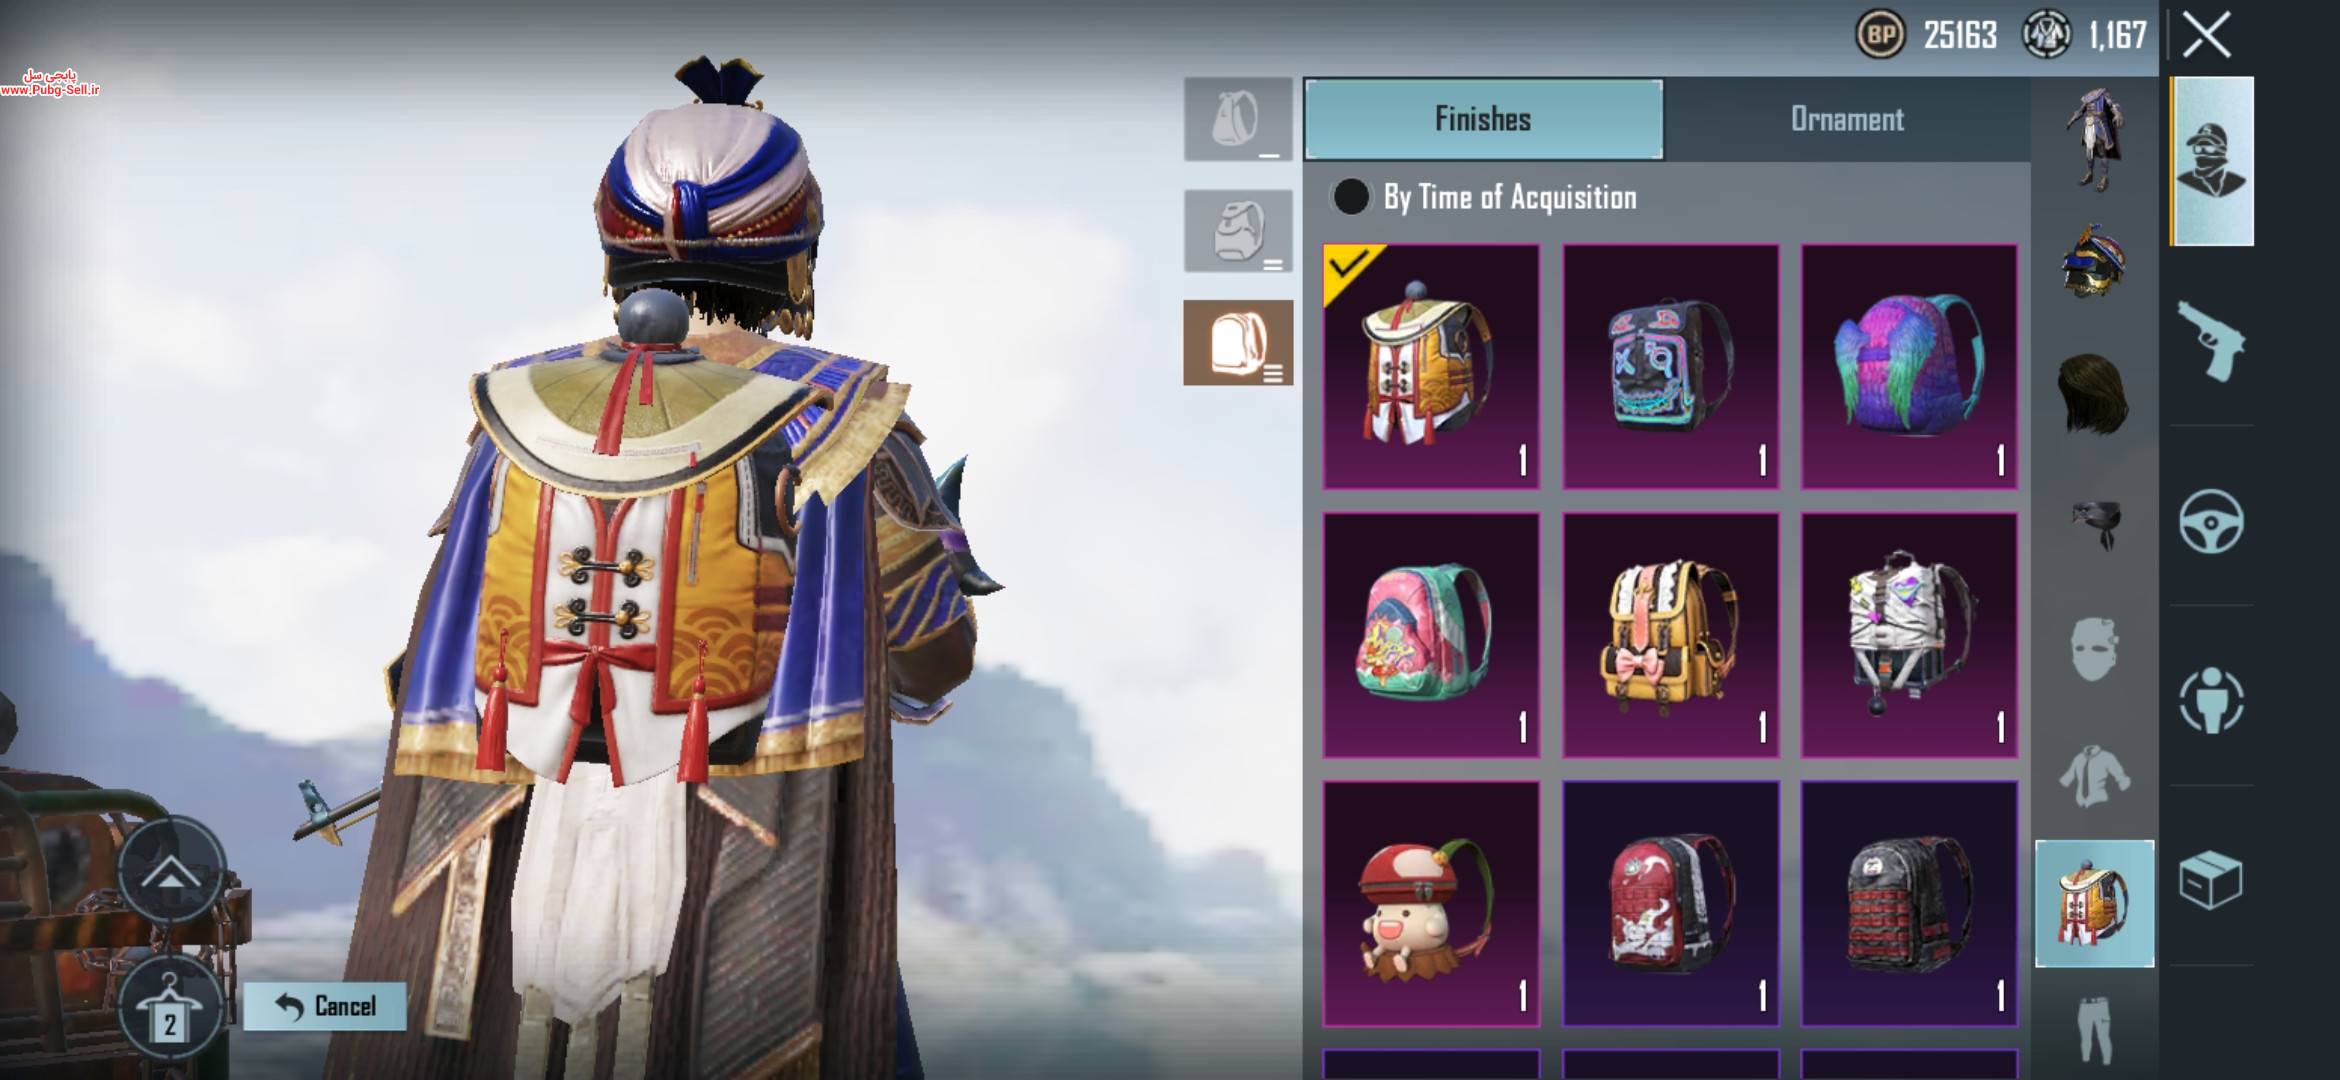Click the Cancel button
The image size is (2340, 1080).
pos(325,1006)
